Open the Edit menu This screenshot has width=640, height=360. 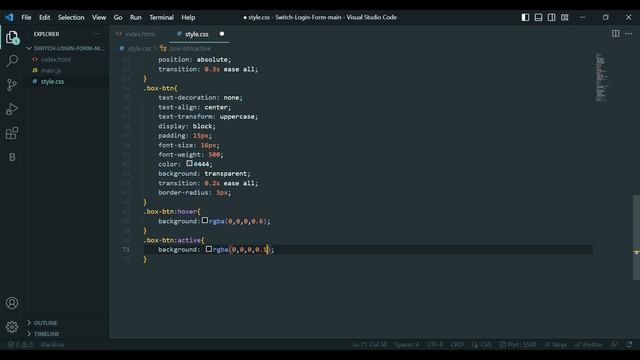(x=44, y=17)
